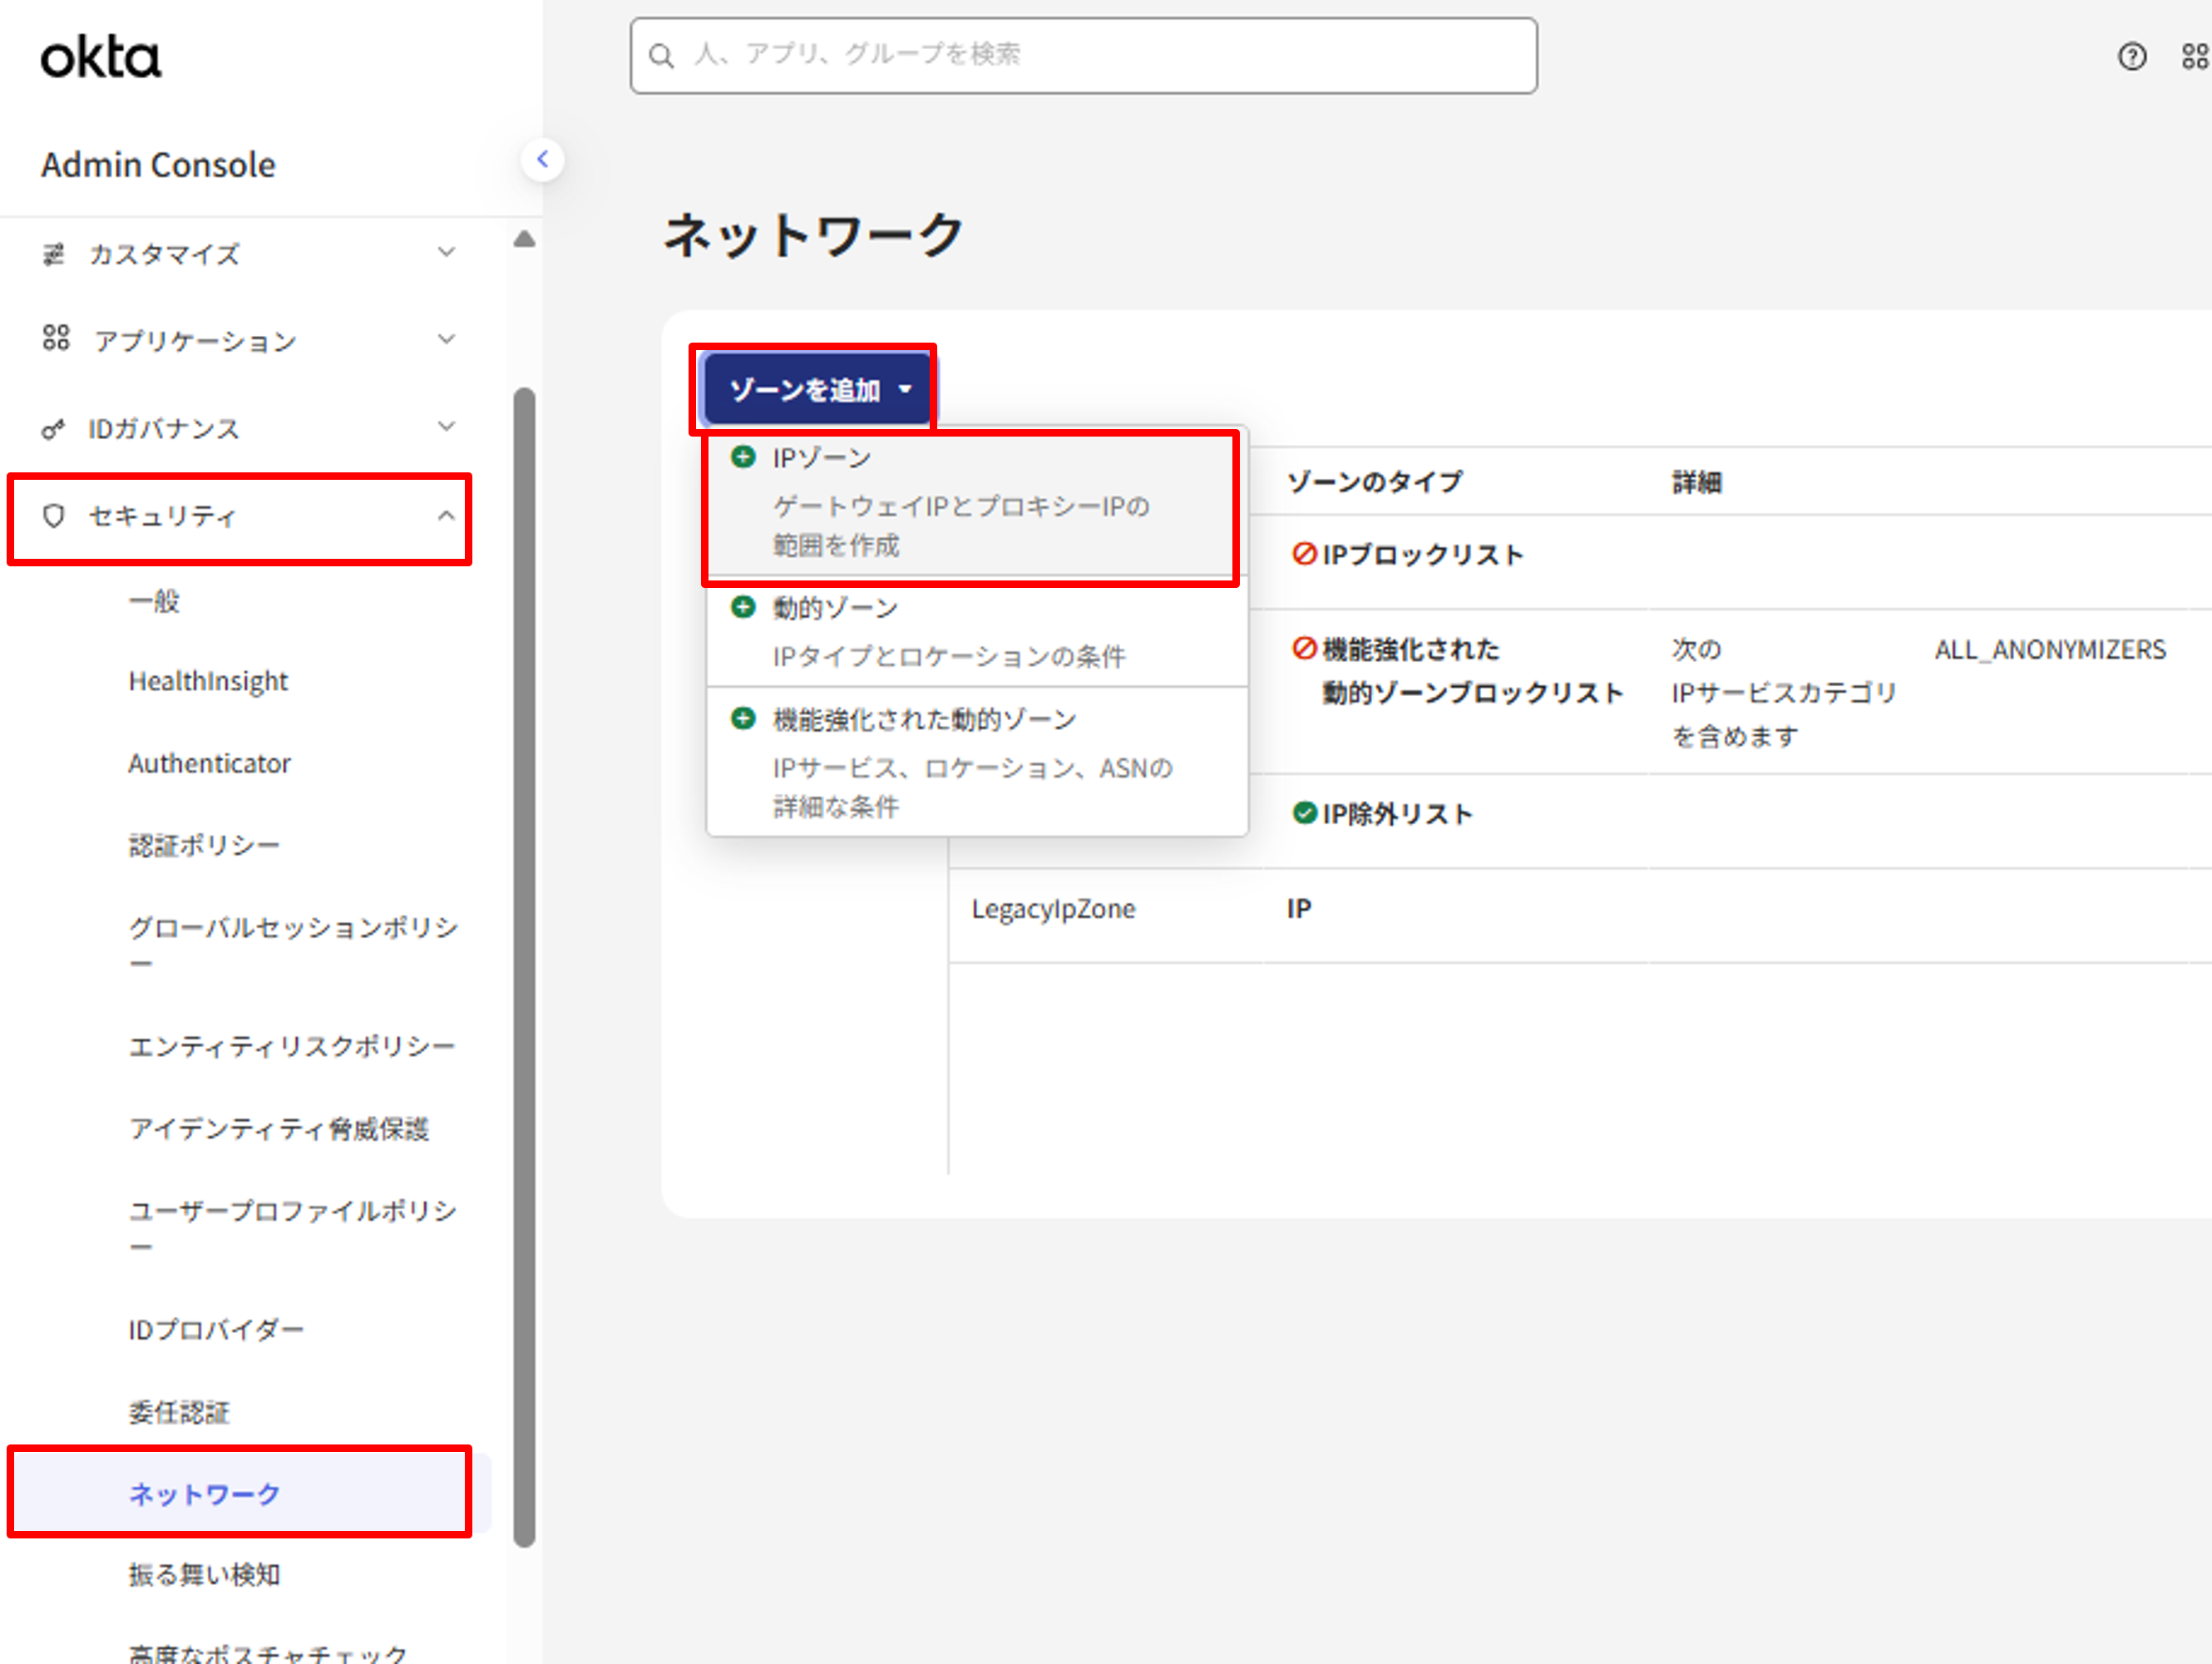Click the grid icon beside アプリケーション

tap(56, 339)
